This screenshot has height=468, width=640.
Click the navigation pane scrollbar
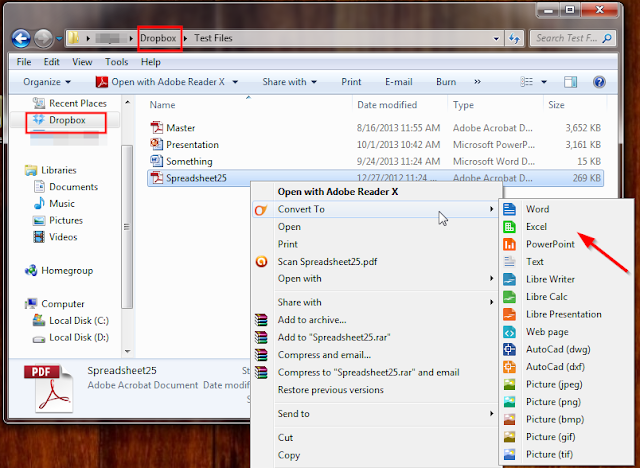pos(127,226)
